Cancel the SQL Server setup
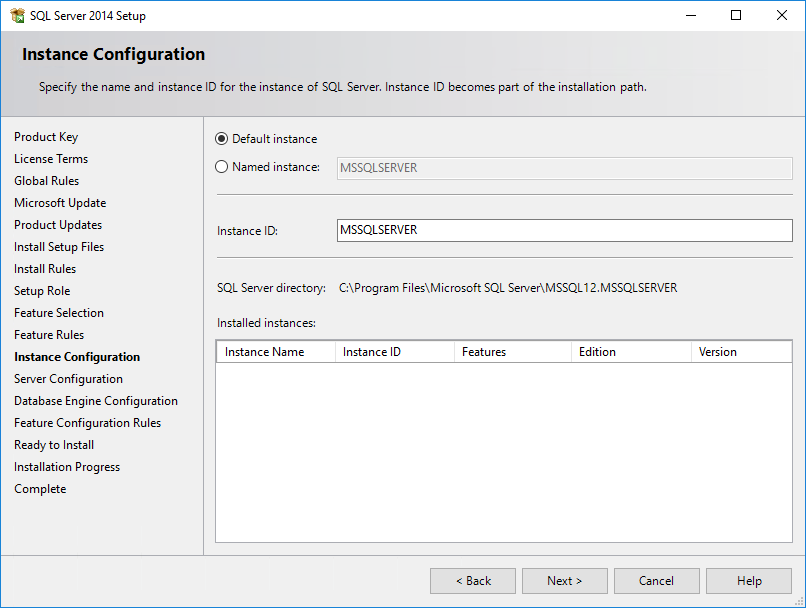This screenshot has height=608, width=806. 656,581
